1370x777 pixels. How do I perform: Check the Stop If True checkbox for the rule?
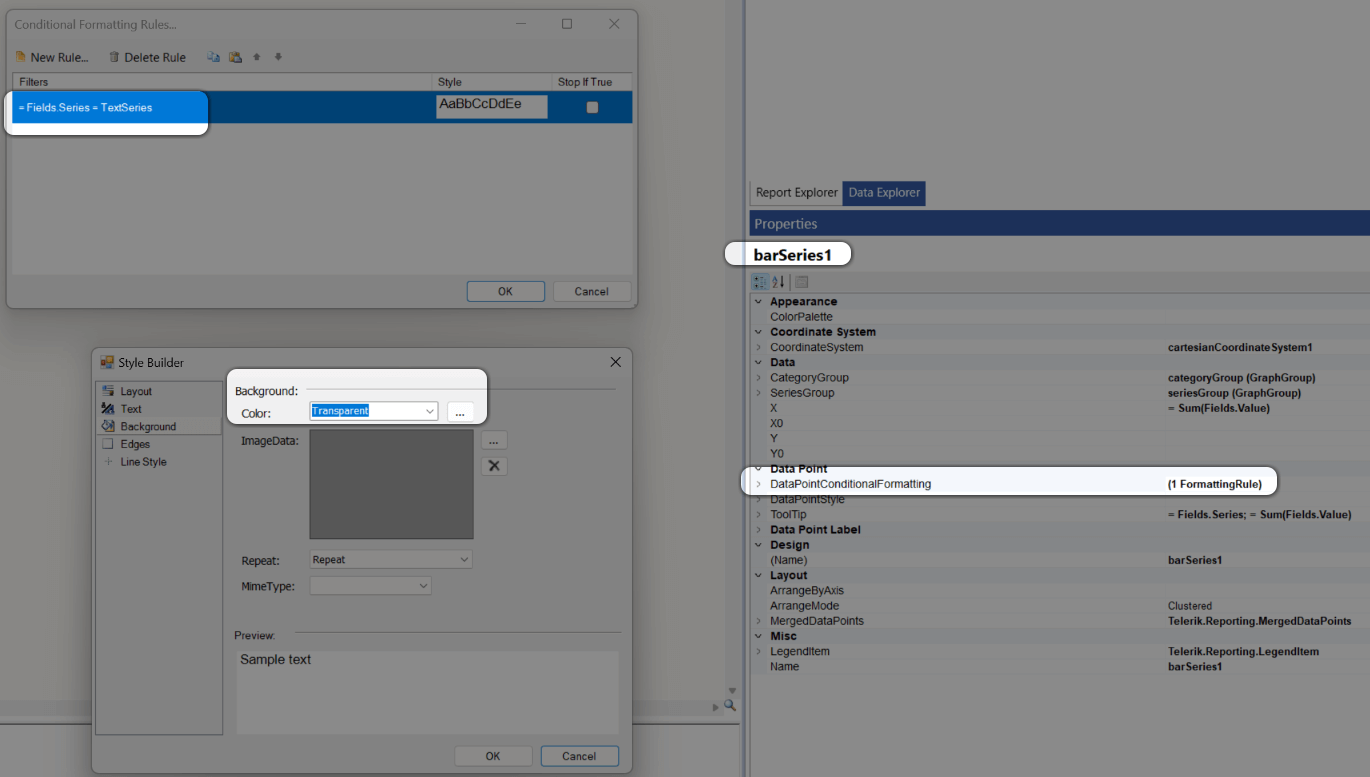591,106
